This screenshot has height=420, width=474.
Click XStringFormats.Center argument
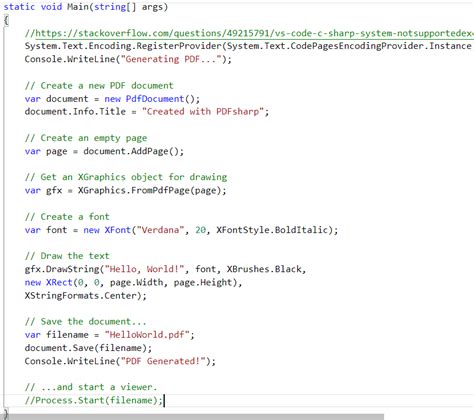pos(80,296)
